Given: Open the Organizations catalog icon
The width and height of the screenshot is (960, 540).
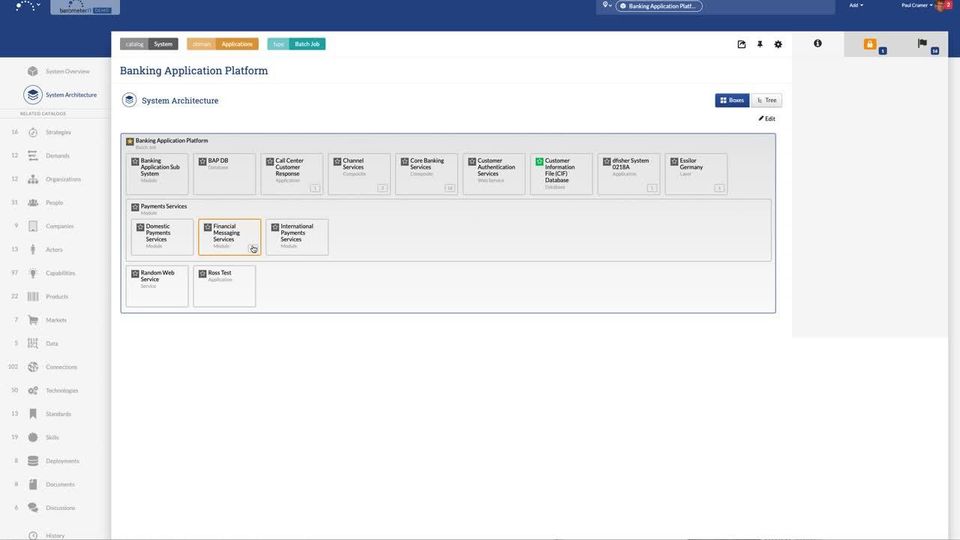Looking at the screenshot, I should tap(33, 179).
